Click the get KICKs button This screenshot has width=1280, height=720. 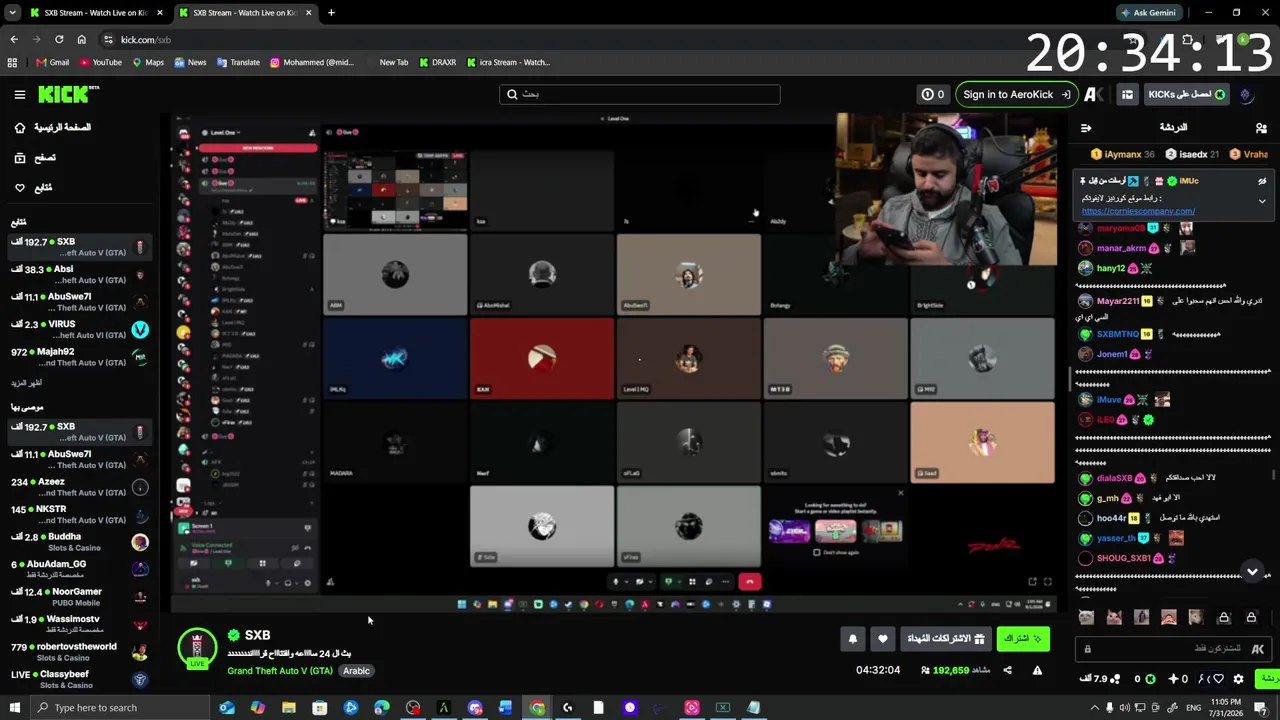[1186, 94]
